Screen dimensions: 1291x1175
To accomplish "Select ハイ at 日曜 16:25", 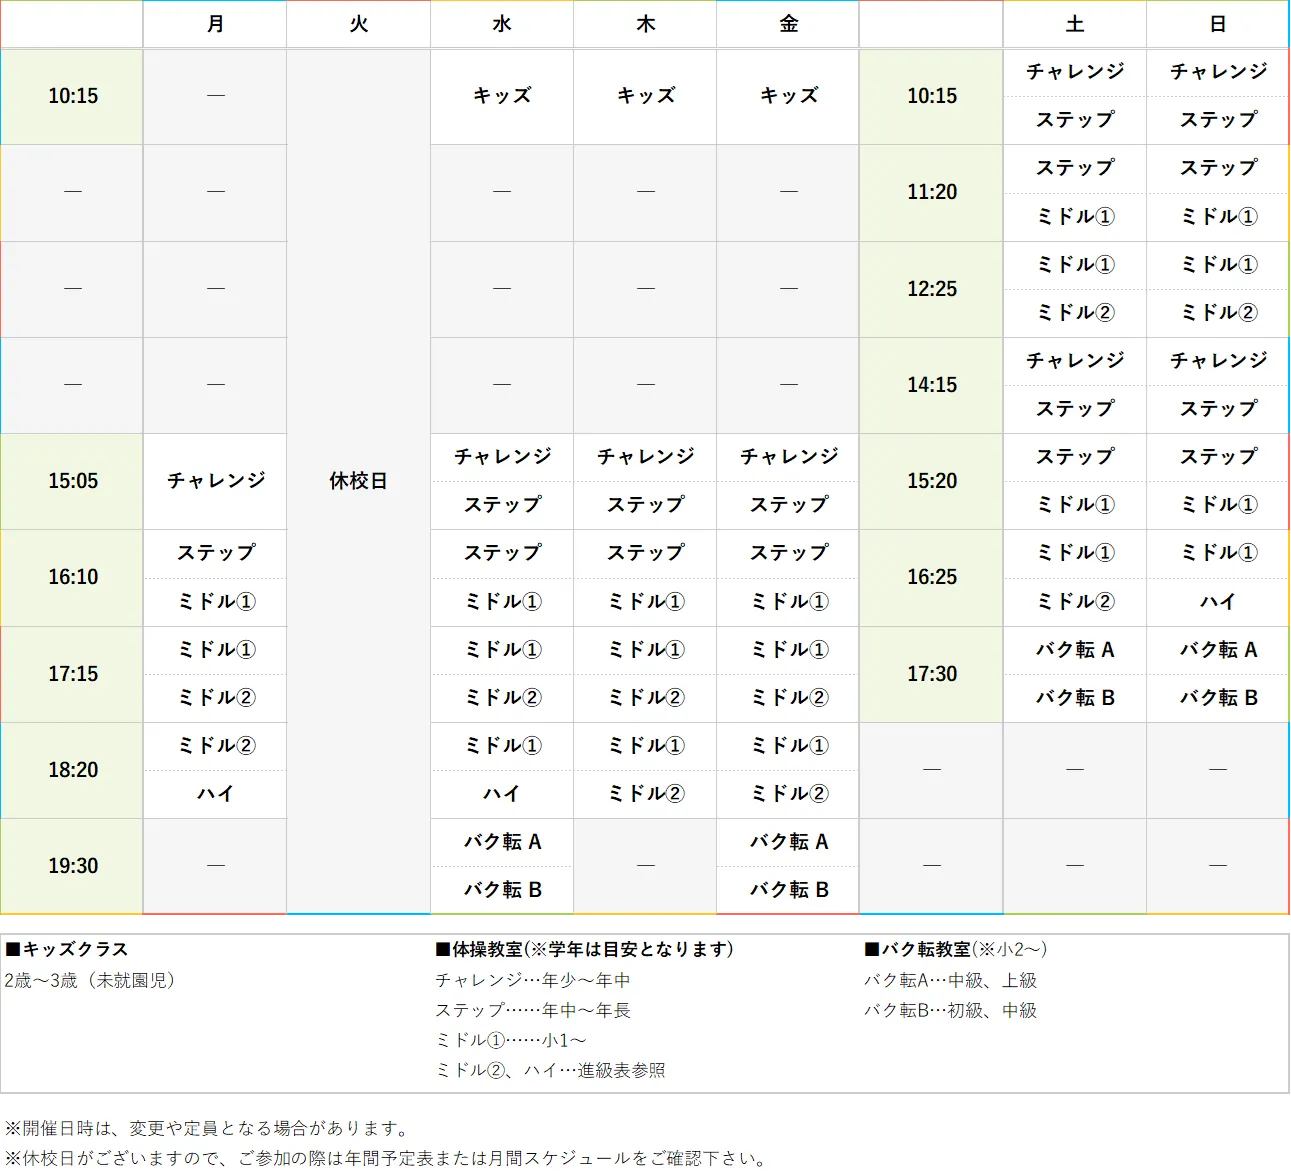I will point(1217,601).
